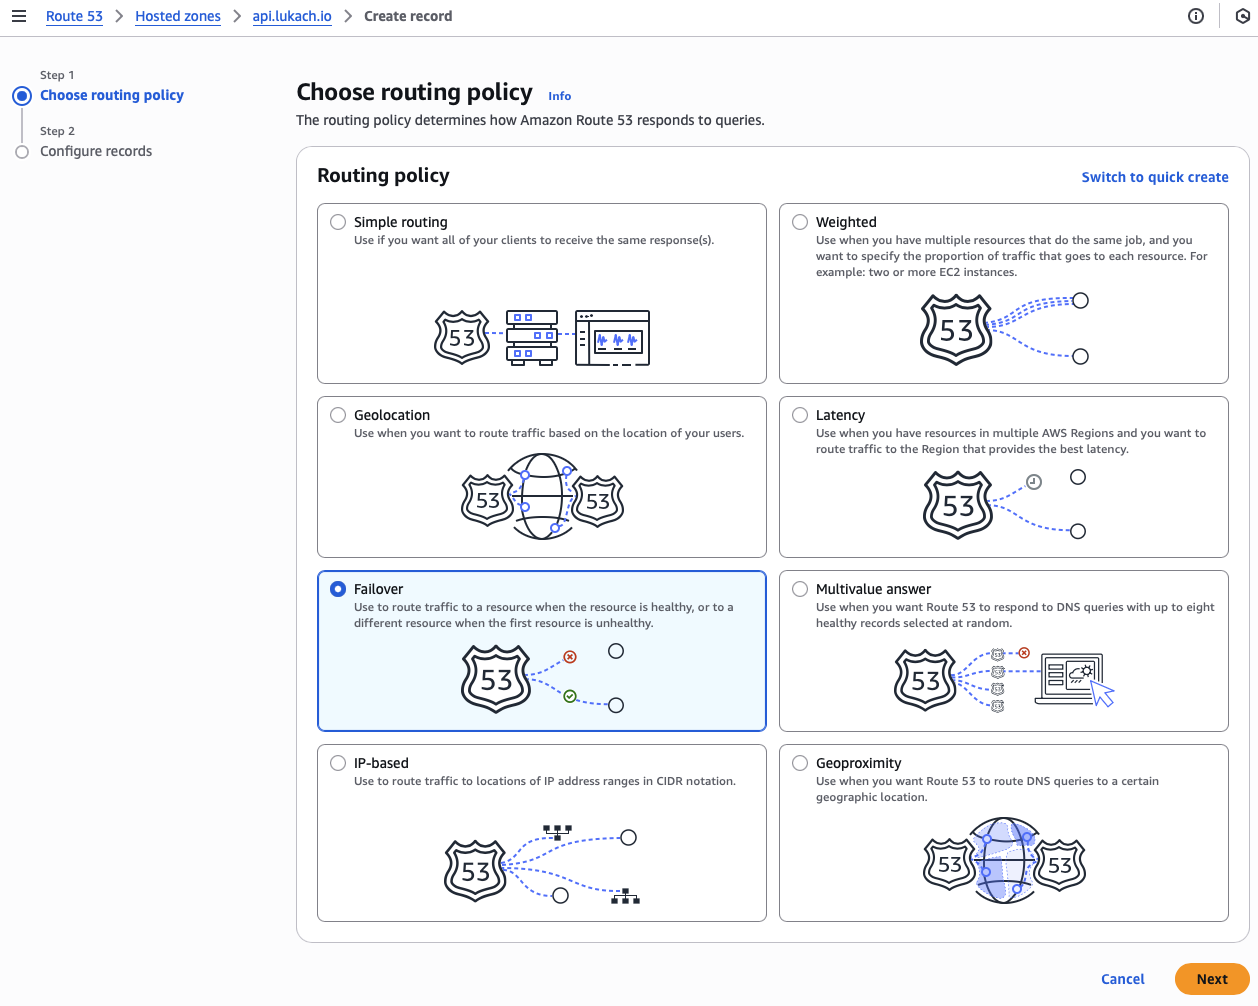The height and width of the screenshot is (1006, 1258).
Task: Click the hexagon settings icon at top right
Action: pos(1243,16)
